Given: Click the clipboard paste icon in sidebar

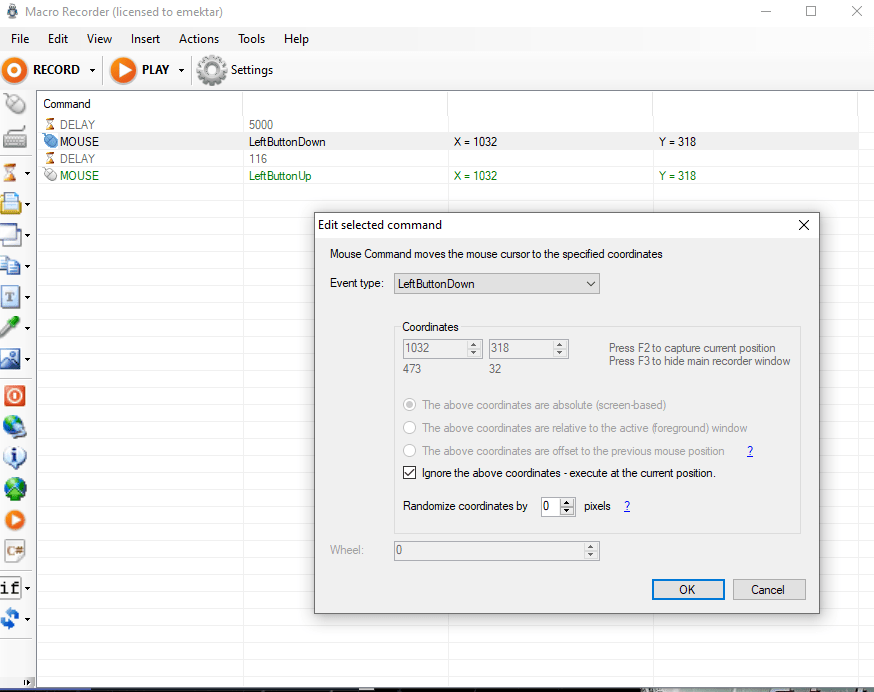Looking at the screenshot, I should click(x=11, y=204).
